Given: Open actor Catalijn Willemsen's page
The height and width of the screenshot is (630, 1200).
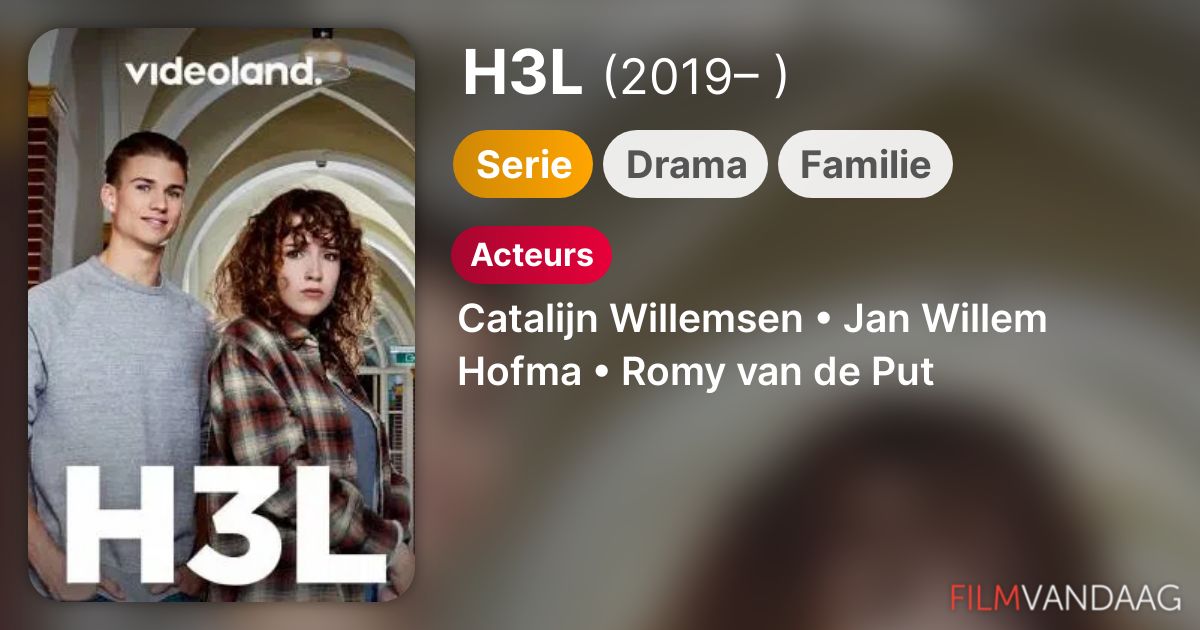Looking at the screenshot, I should pyautogui.click(x=630, y=320).
